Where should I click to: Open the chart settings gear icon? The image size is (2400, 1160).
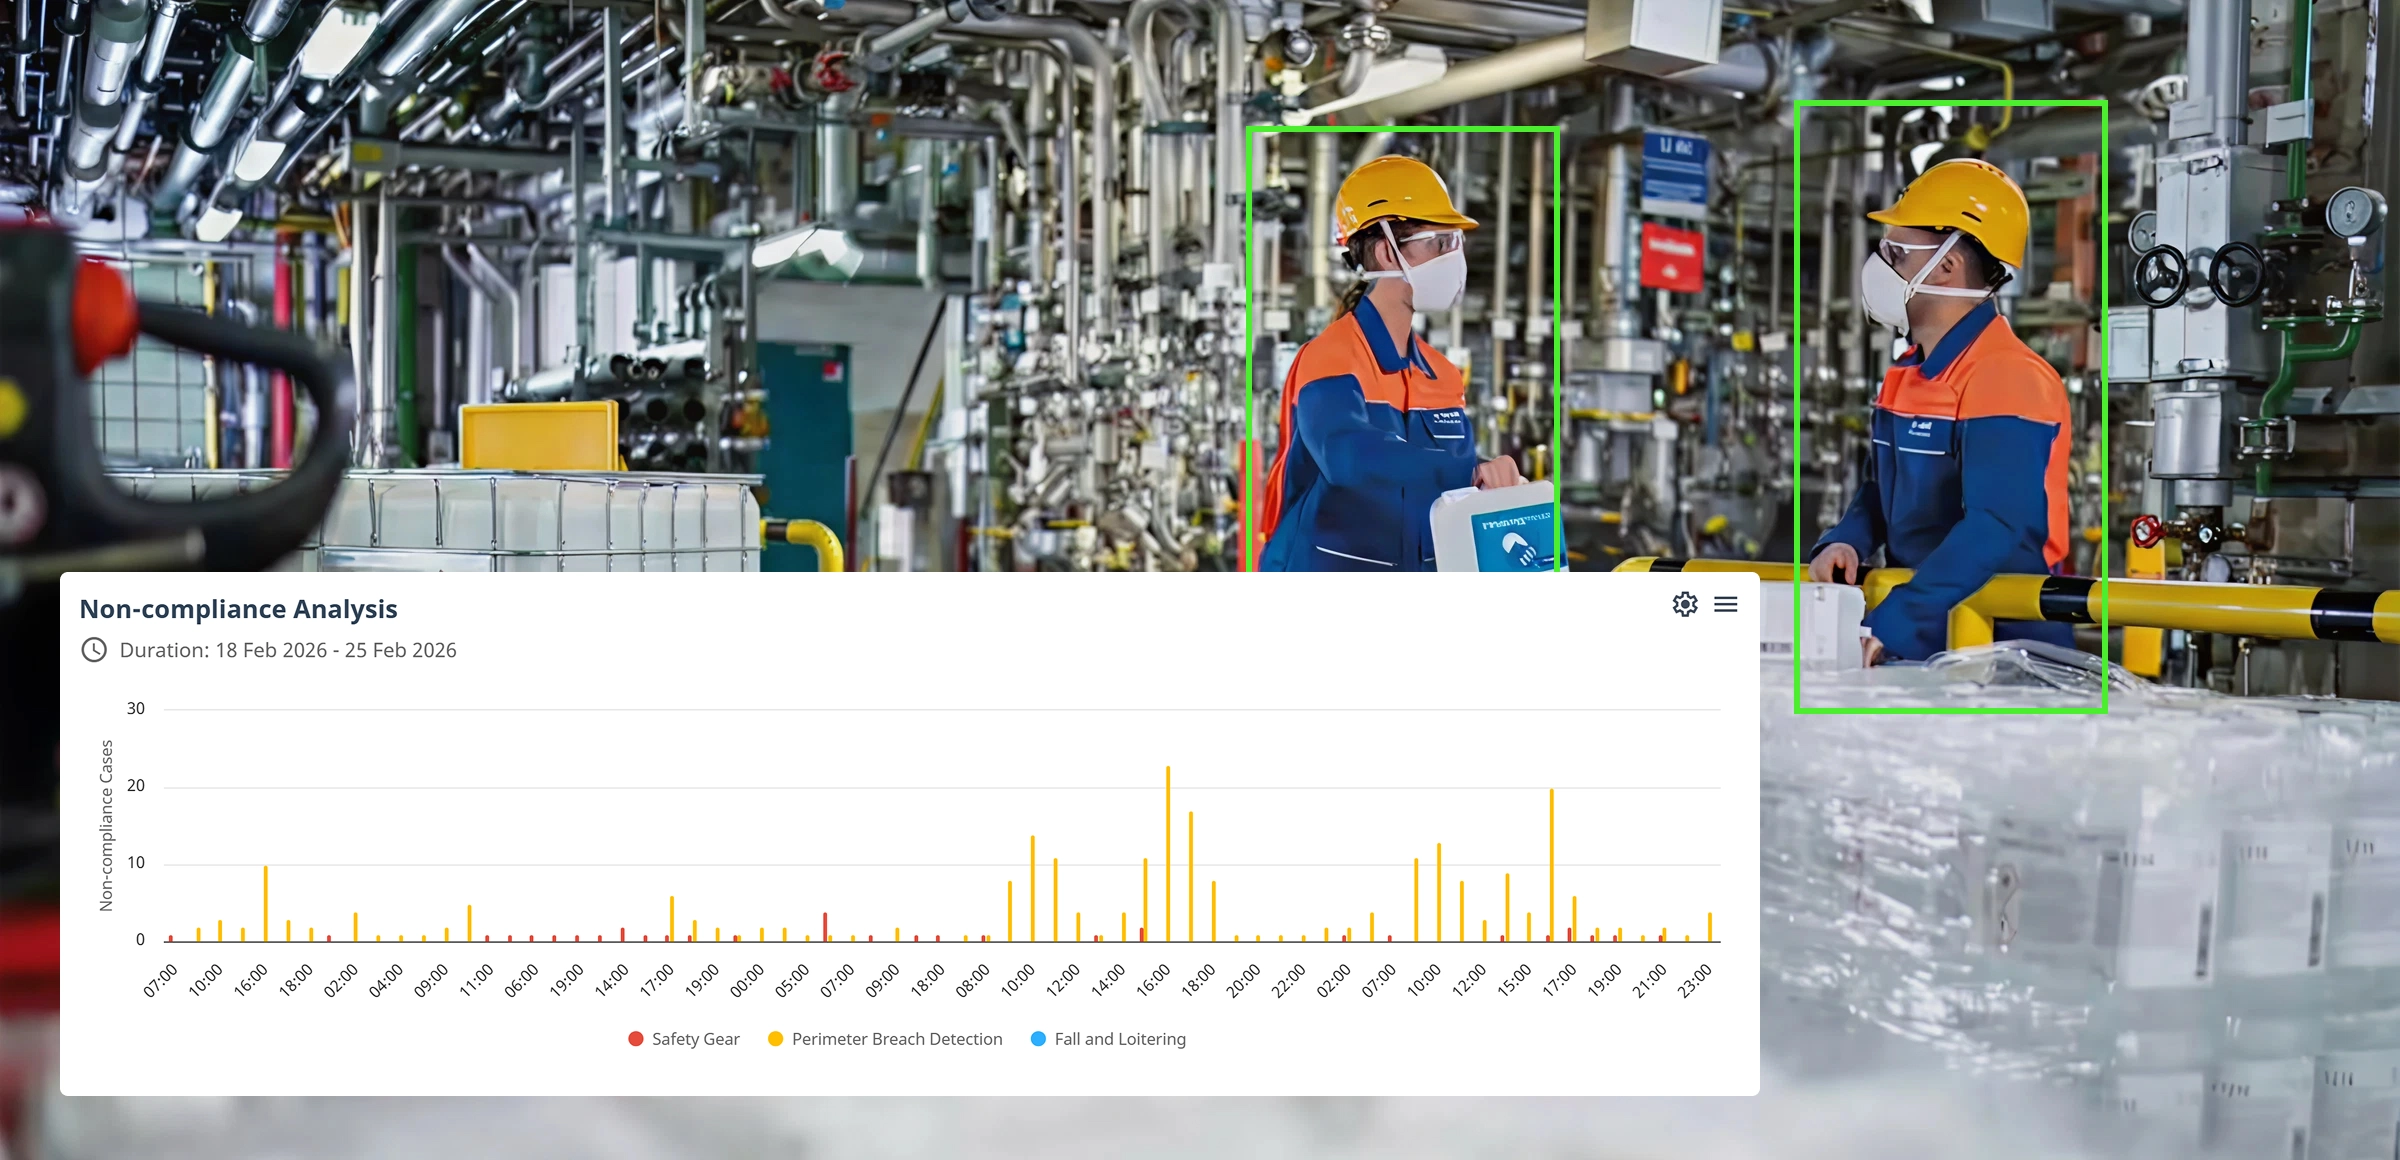click(x=1685, y=604)
